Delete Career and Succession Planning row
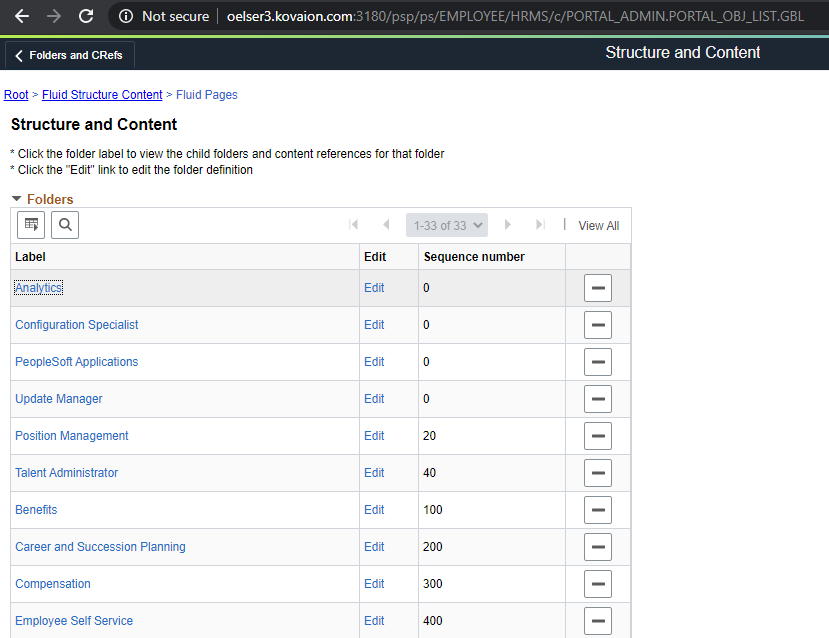The height and width of the screenshot is (638, 829). [598, 547]
